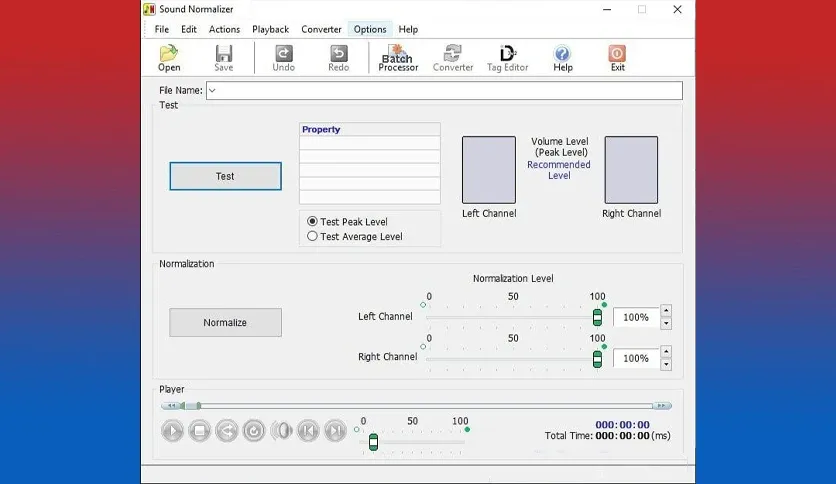The height and width of the screenshot is (484, 836).
Task: Click the Redo toolbar icon
Action: point(339,58)
